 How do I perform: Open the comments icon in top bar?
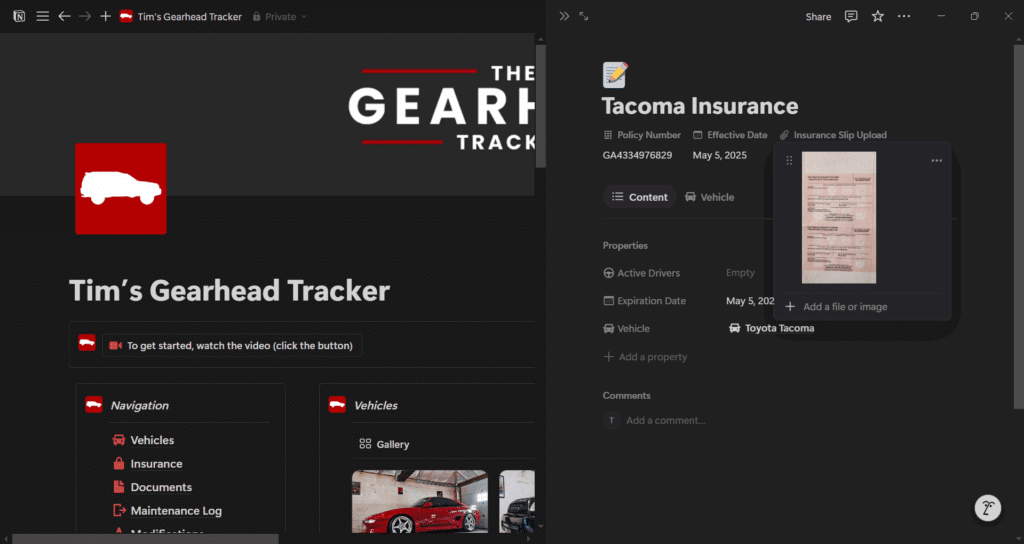click(x=851, y=16)
